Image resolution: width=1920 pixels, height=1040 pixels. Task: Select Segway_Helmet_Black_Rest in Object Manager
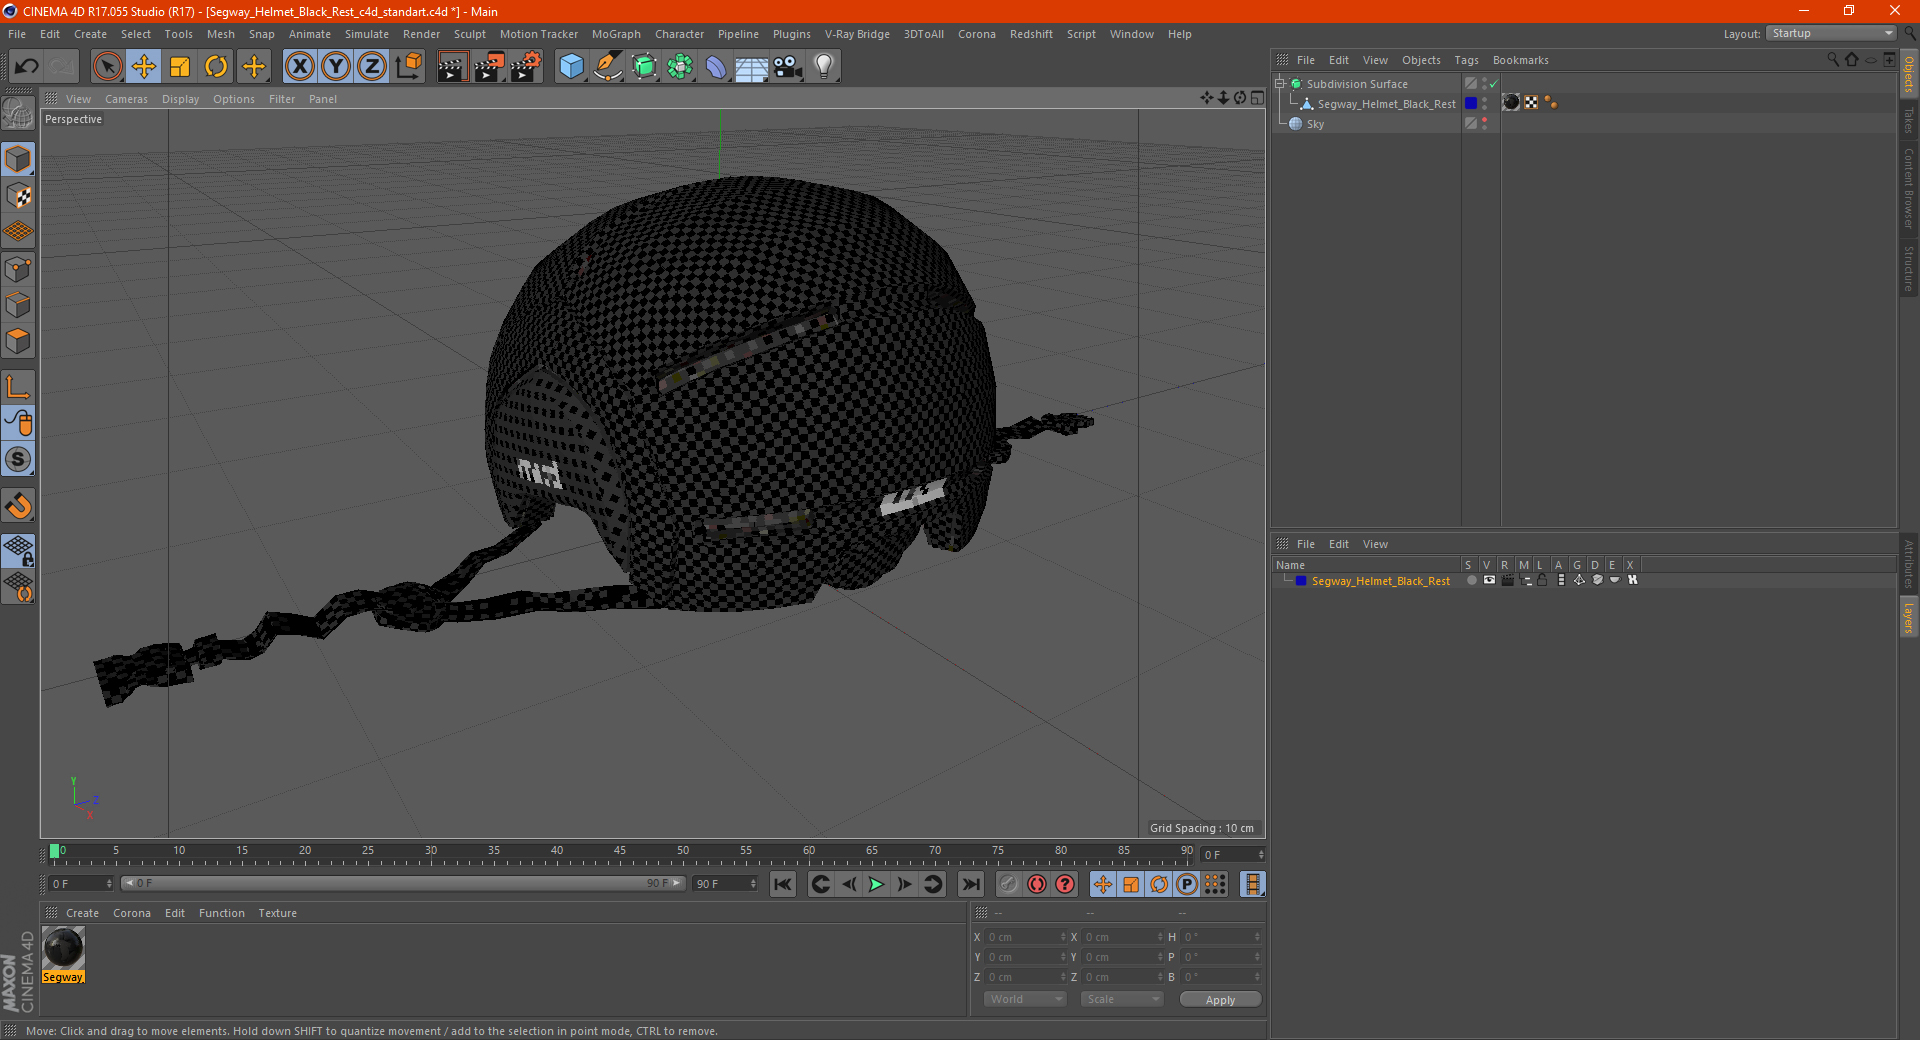[1386, 104]
